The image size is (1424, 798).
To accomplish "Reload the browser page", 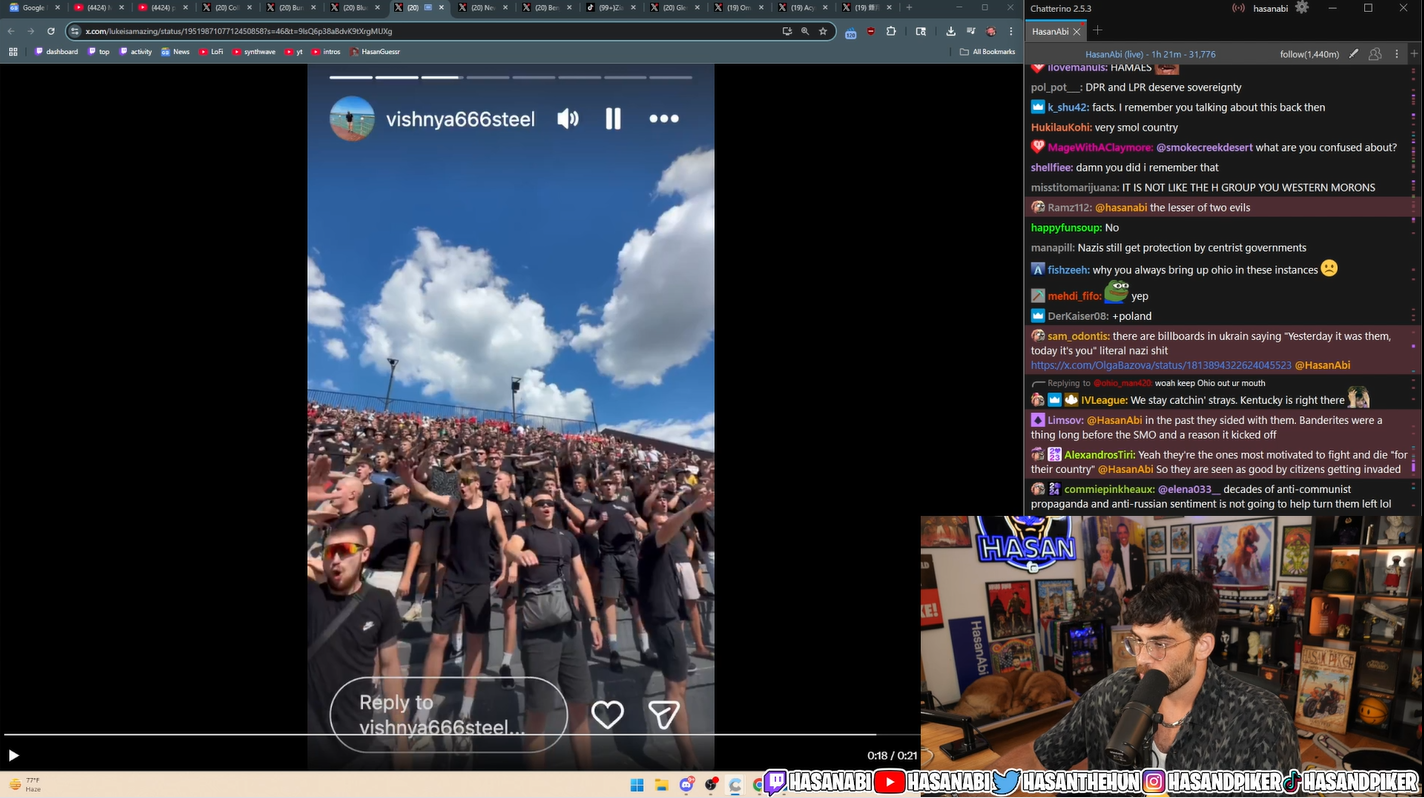I will (51, 31).
